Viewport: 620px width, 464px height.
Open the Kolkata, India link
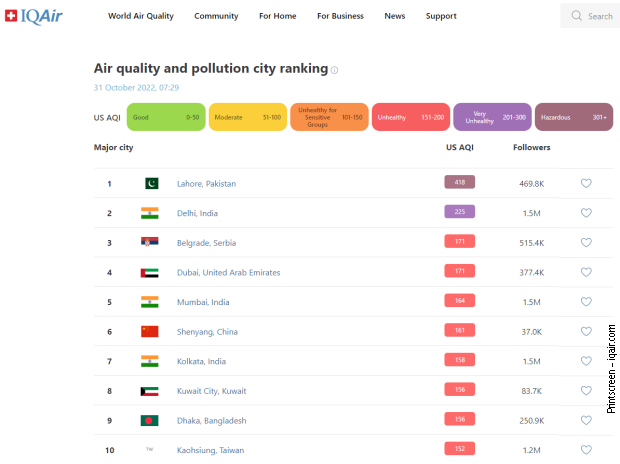(201, 362)
